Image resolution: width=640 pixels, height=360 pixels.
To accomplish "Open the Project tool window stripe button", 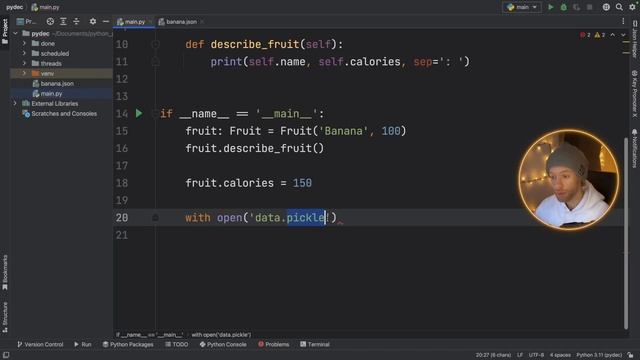I will [5, 31].
